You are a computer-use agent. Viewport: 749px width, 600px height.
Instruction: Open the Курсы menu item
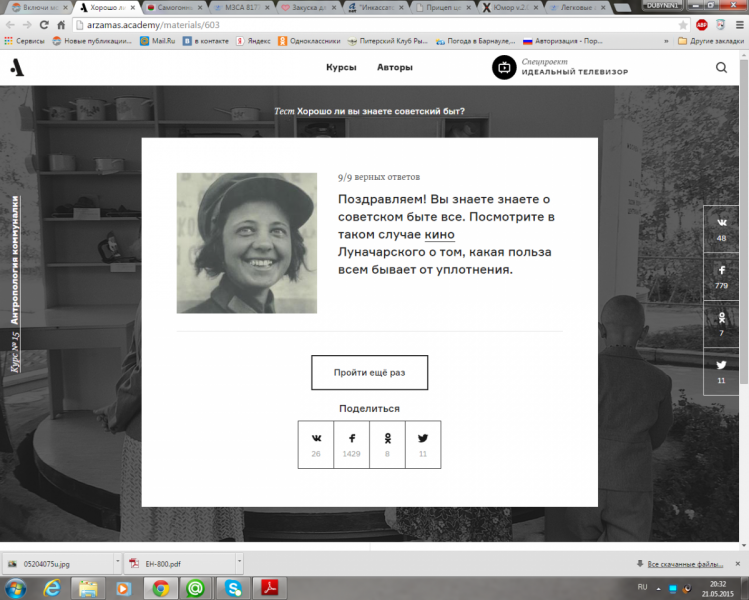point(341,67)
